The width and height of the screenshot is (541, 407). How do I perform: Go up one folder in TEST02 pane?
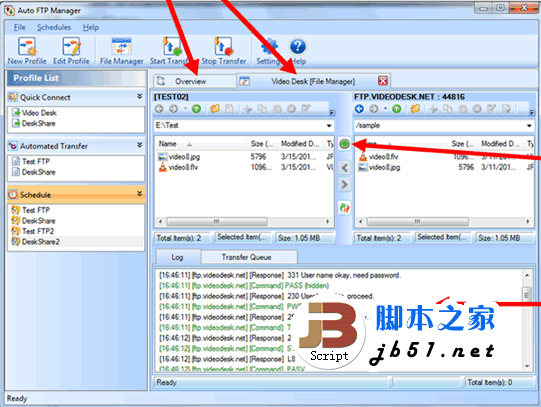[x=196, y=109]
